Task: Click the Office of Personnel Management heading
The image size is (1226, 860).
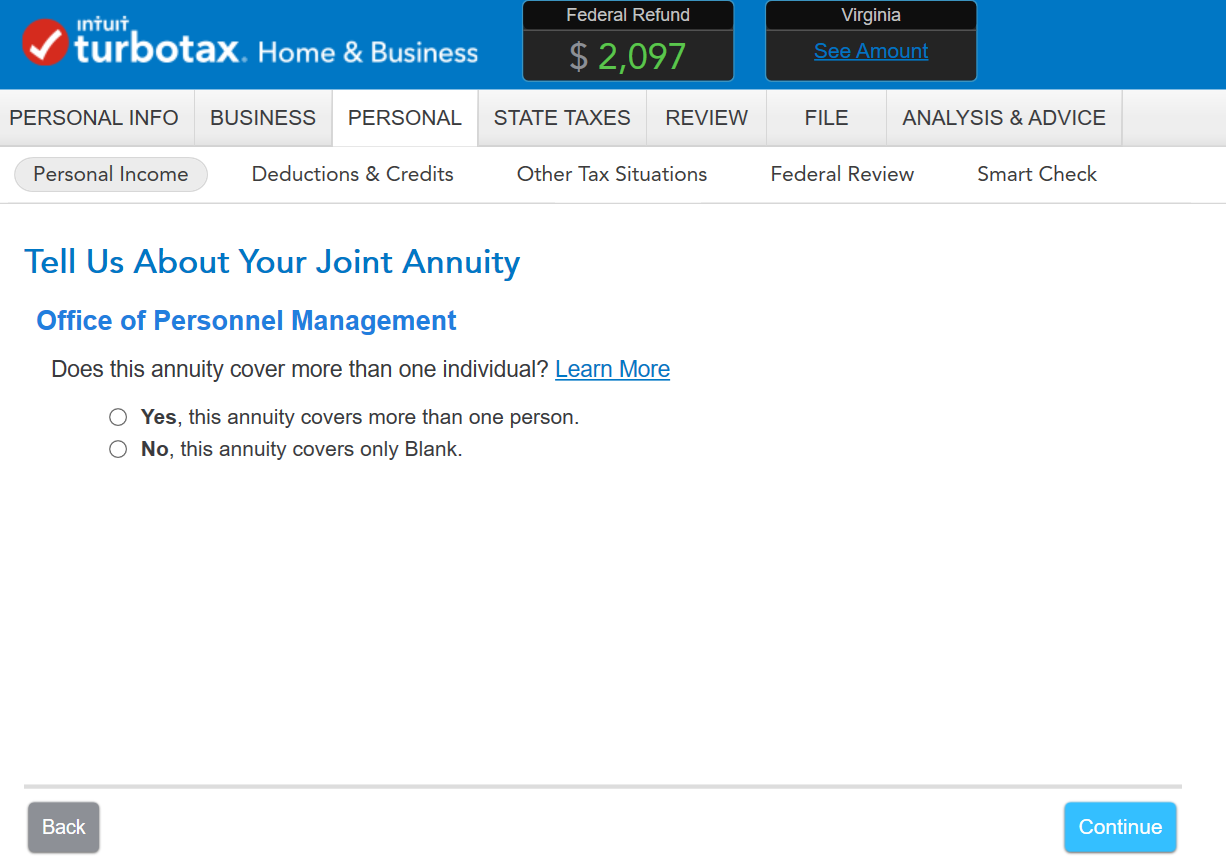Action: (x=246, y=321)
